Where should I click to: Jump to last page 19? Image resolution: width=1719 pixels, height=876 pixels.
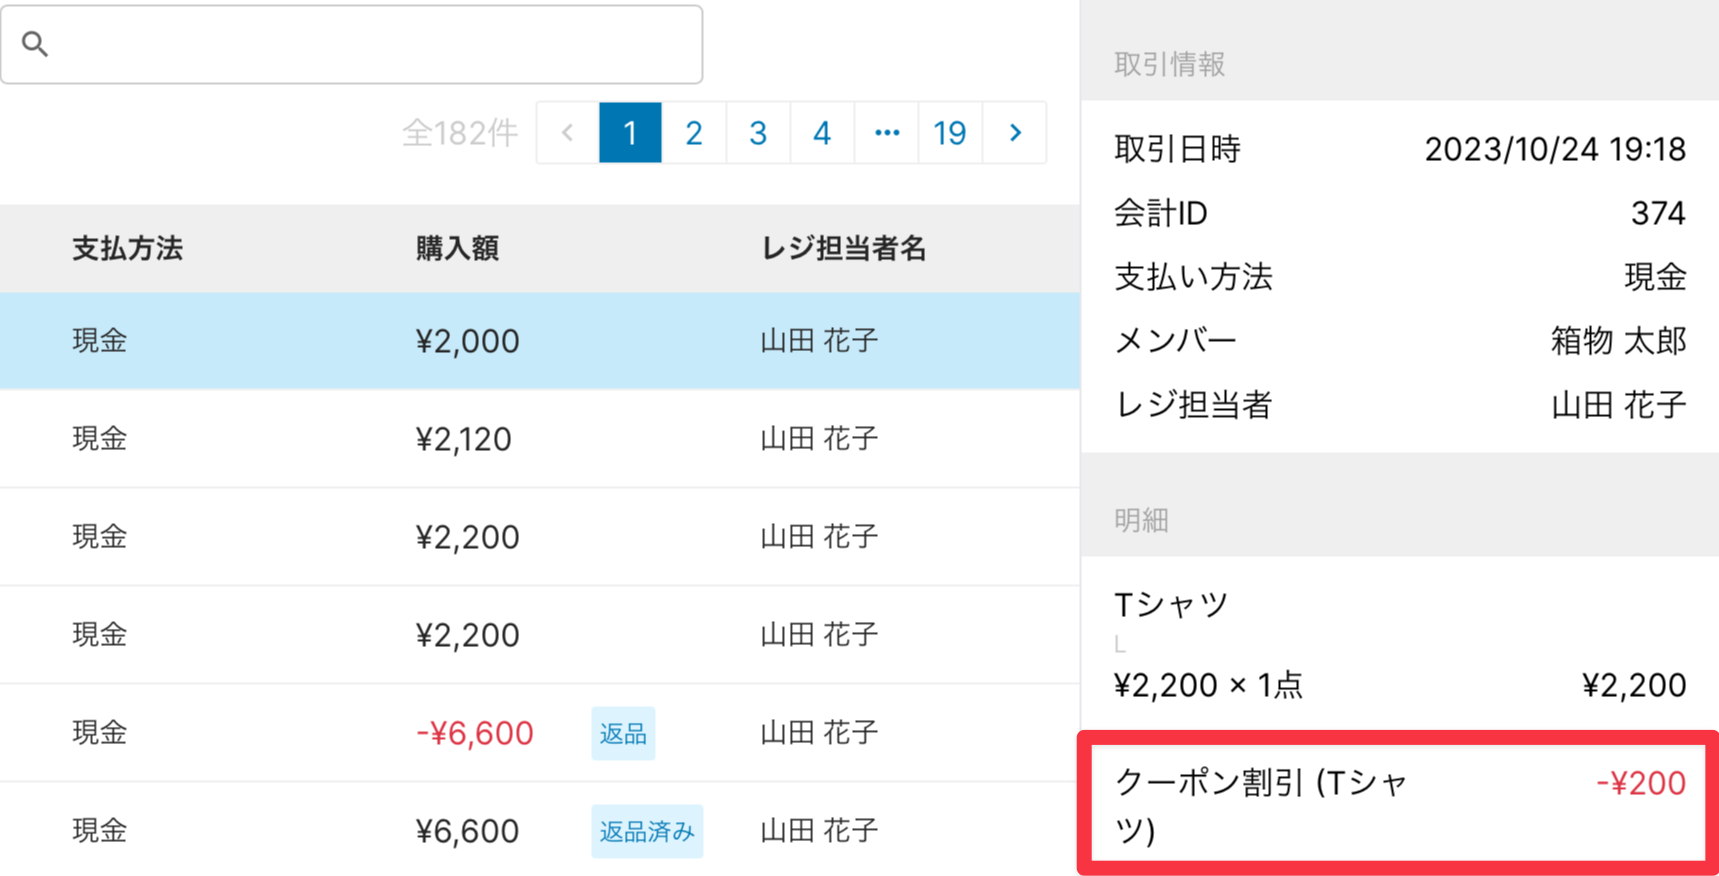950,132
